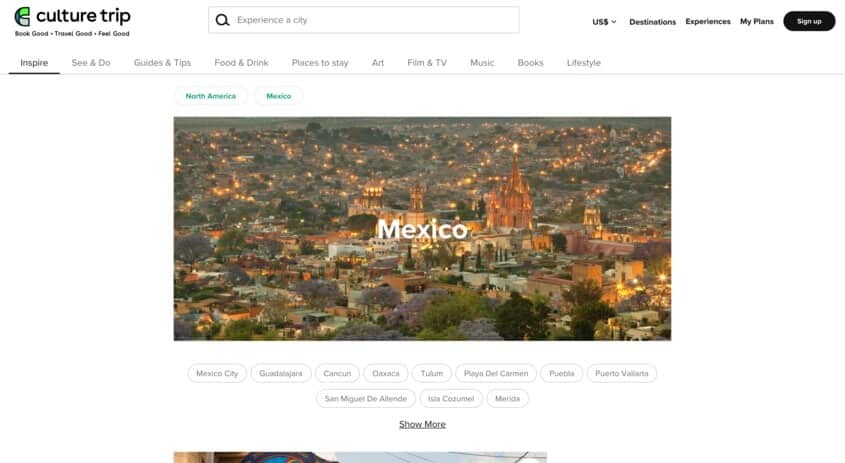Open the Books tab

530,63
